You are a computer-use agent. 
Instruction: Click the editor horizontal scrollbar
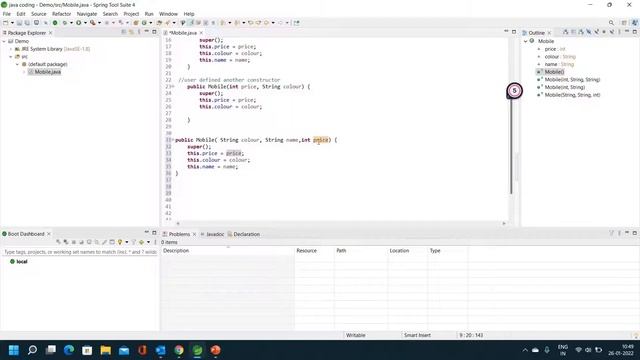(x=341, y=223)
